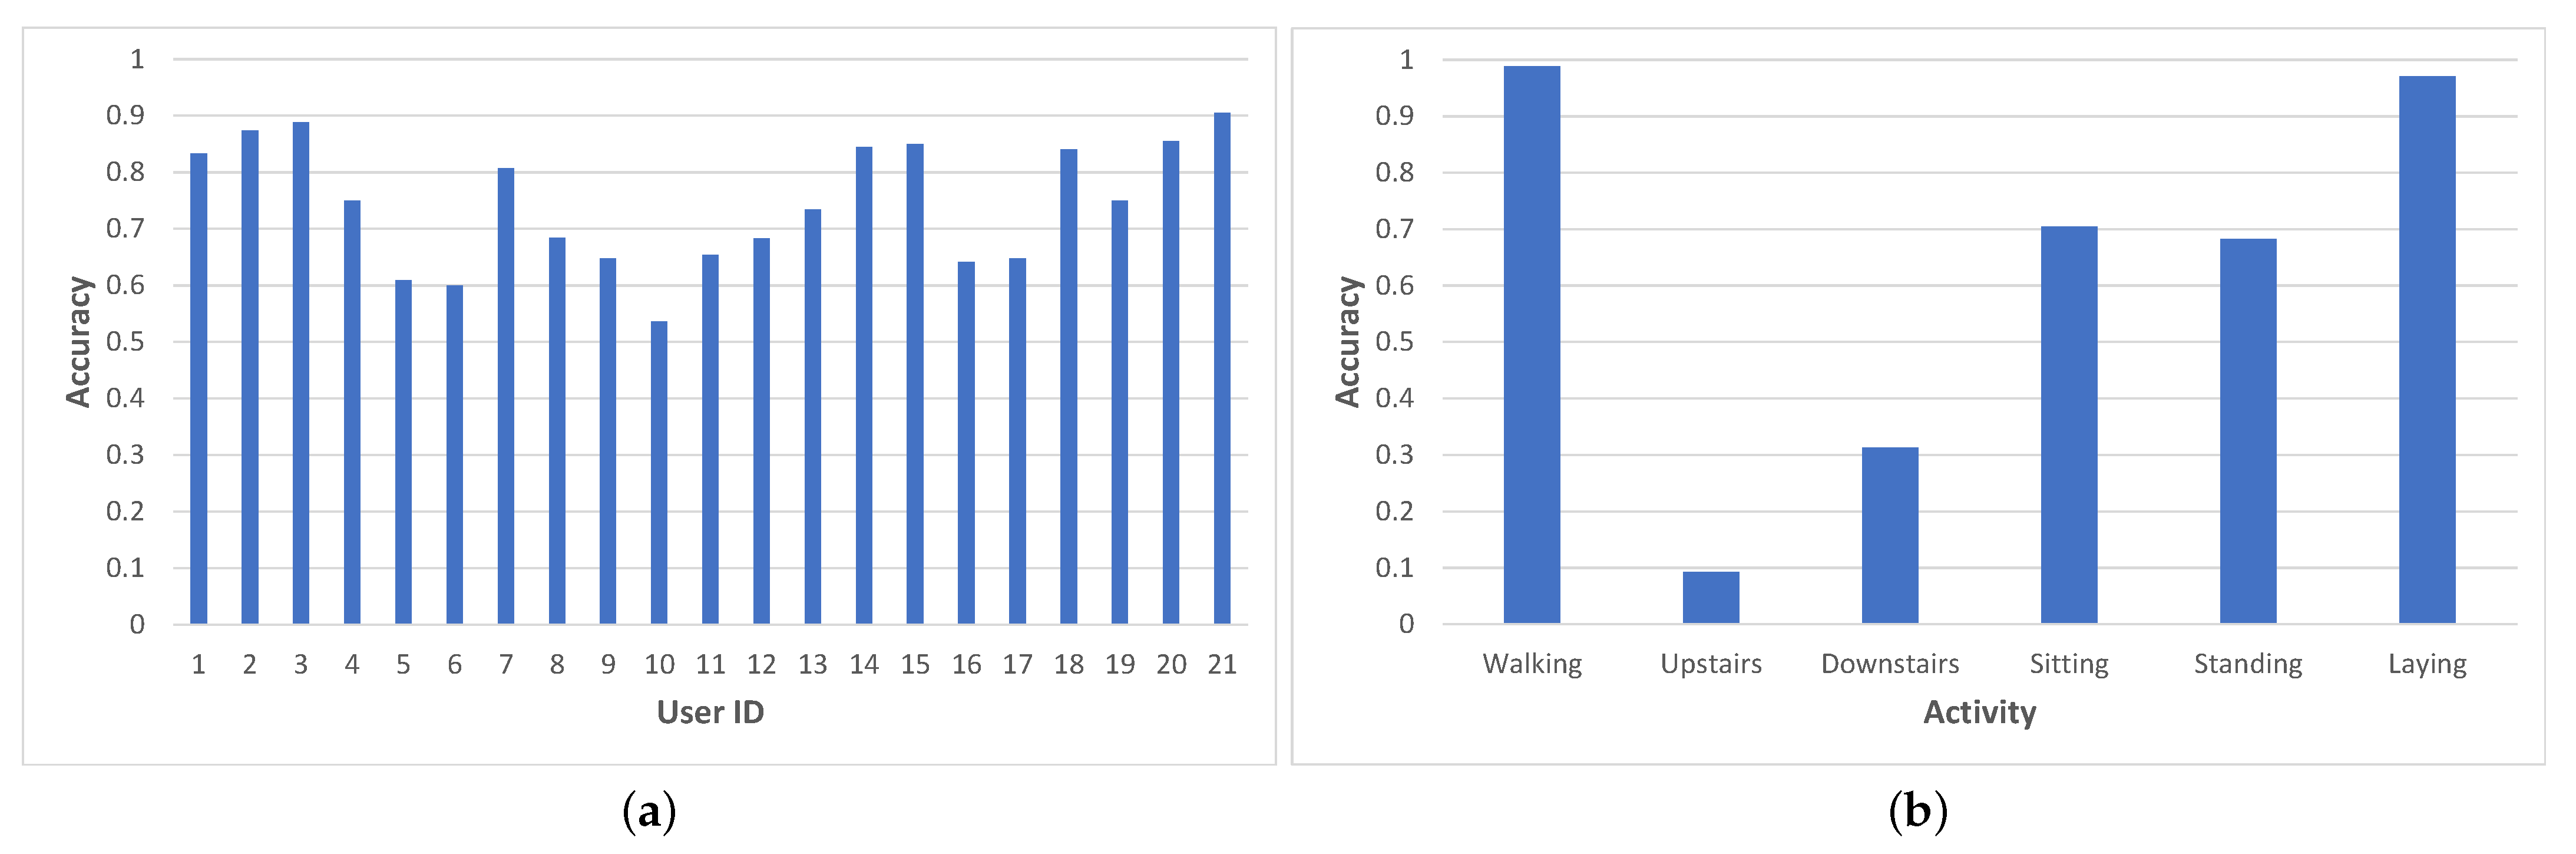Click the bar for User ID 15
Screen dimensions: 2576x854
coord(915,384)
